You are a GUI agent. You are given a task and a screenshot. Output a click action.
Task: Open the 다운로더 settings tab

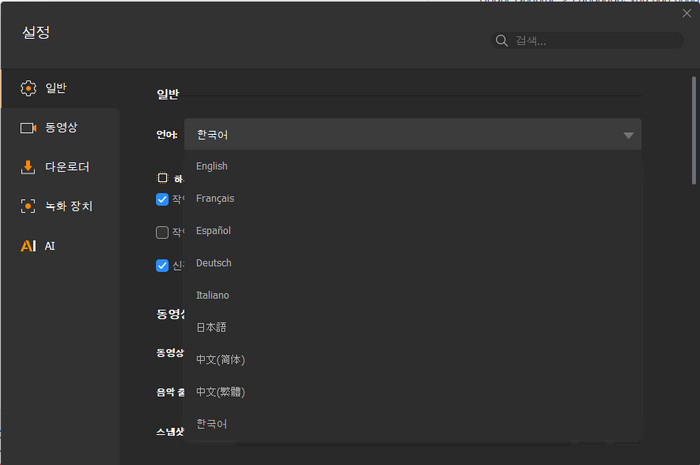click(x=68, y=167)
